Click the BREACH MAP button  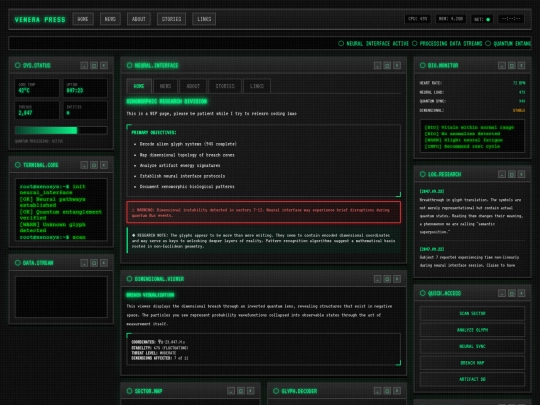click(x=472, y=363)
